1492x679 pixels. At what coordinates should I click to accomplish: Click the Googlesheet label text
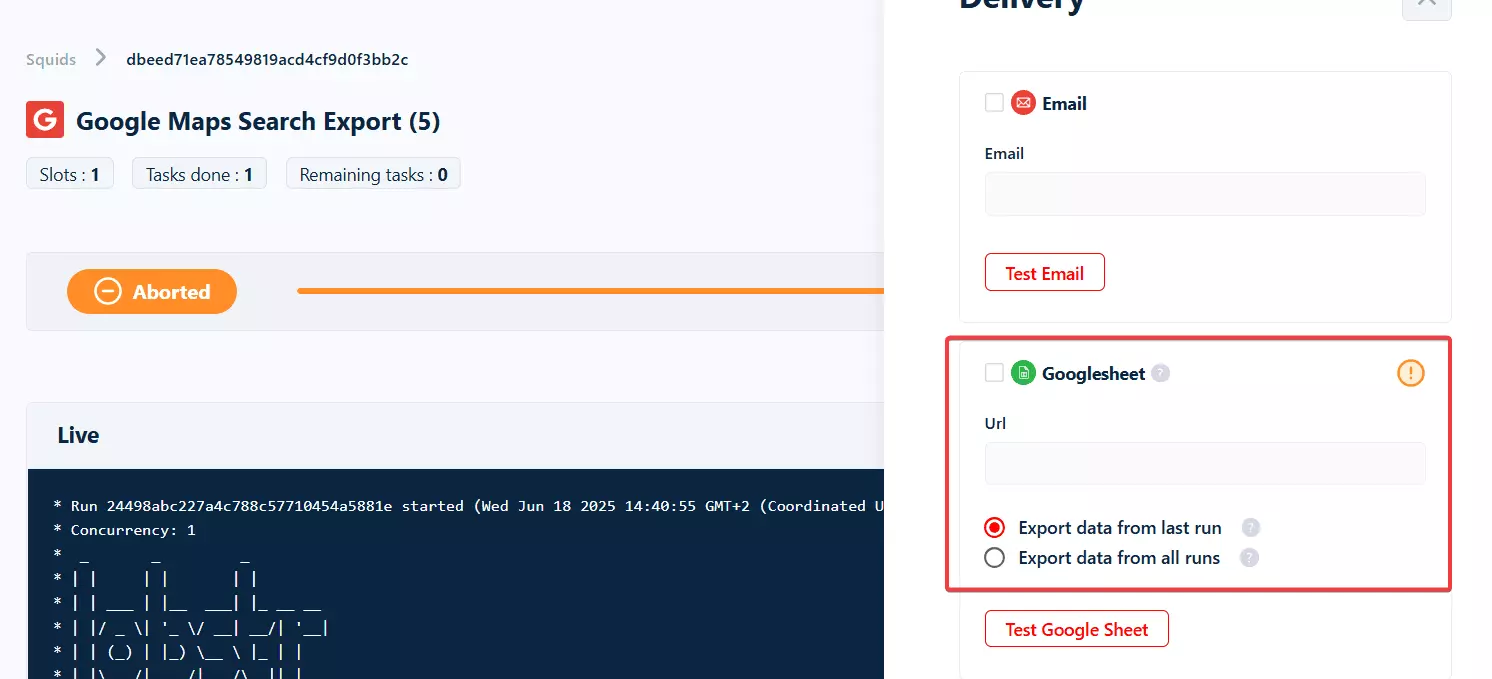(x=1094, y=373)
